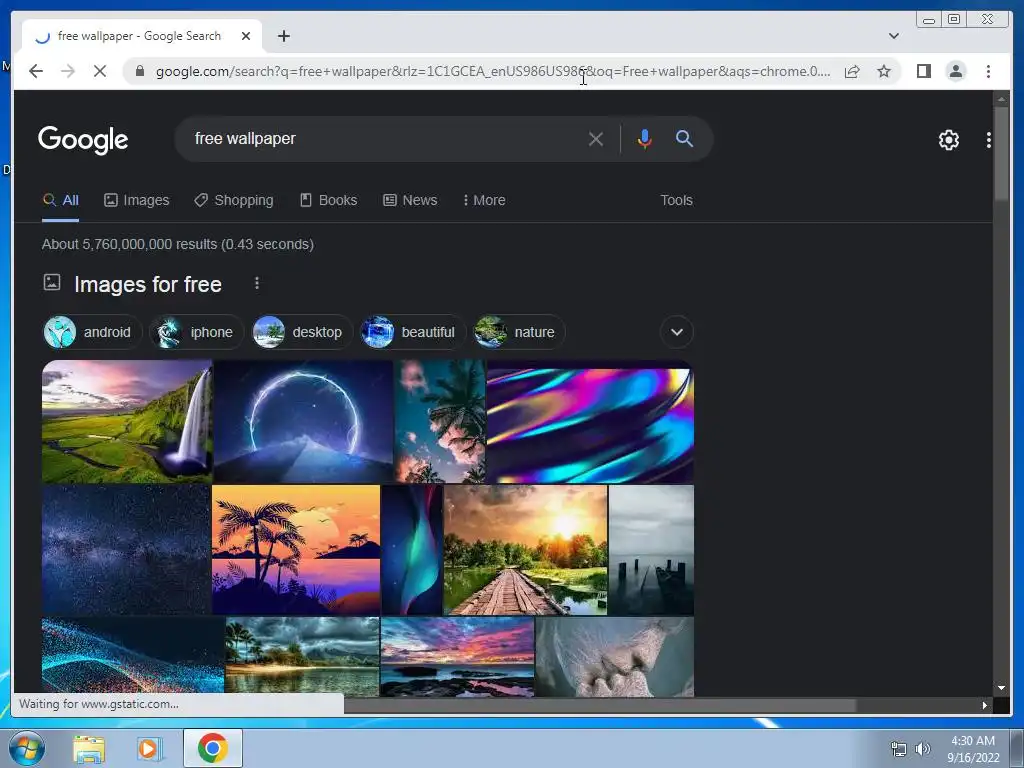Screen dimensions: 1024x768
Task: Bookmark this page with the star icon
Action: click(x=884, y=71)
